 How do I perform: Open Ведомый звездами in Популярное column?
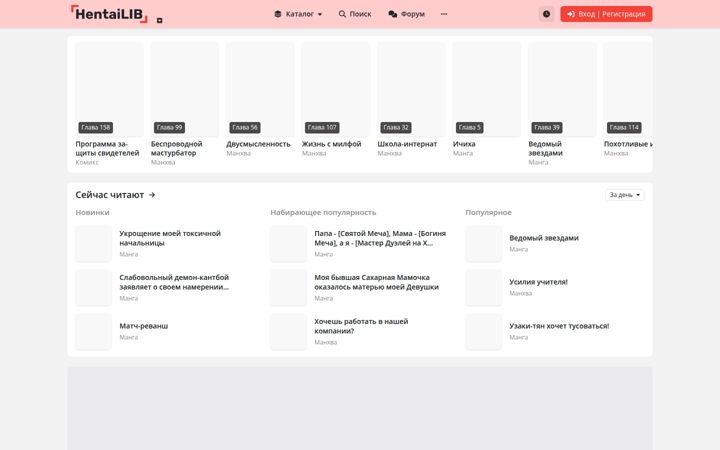click(544, 238)
